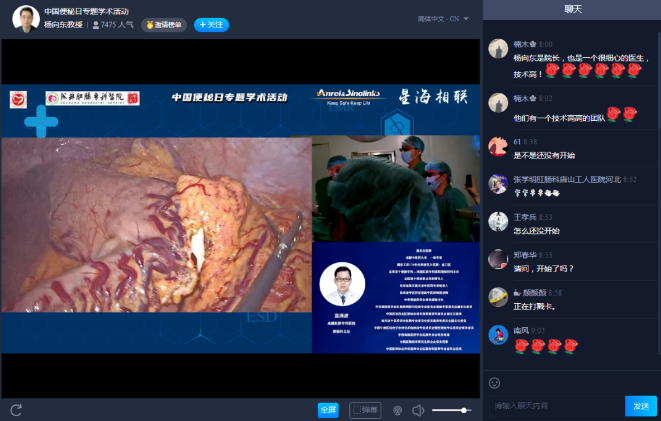Click the host avatar of 杨向东教授
661x421 pixels.
[26, 19]
